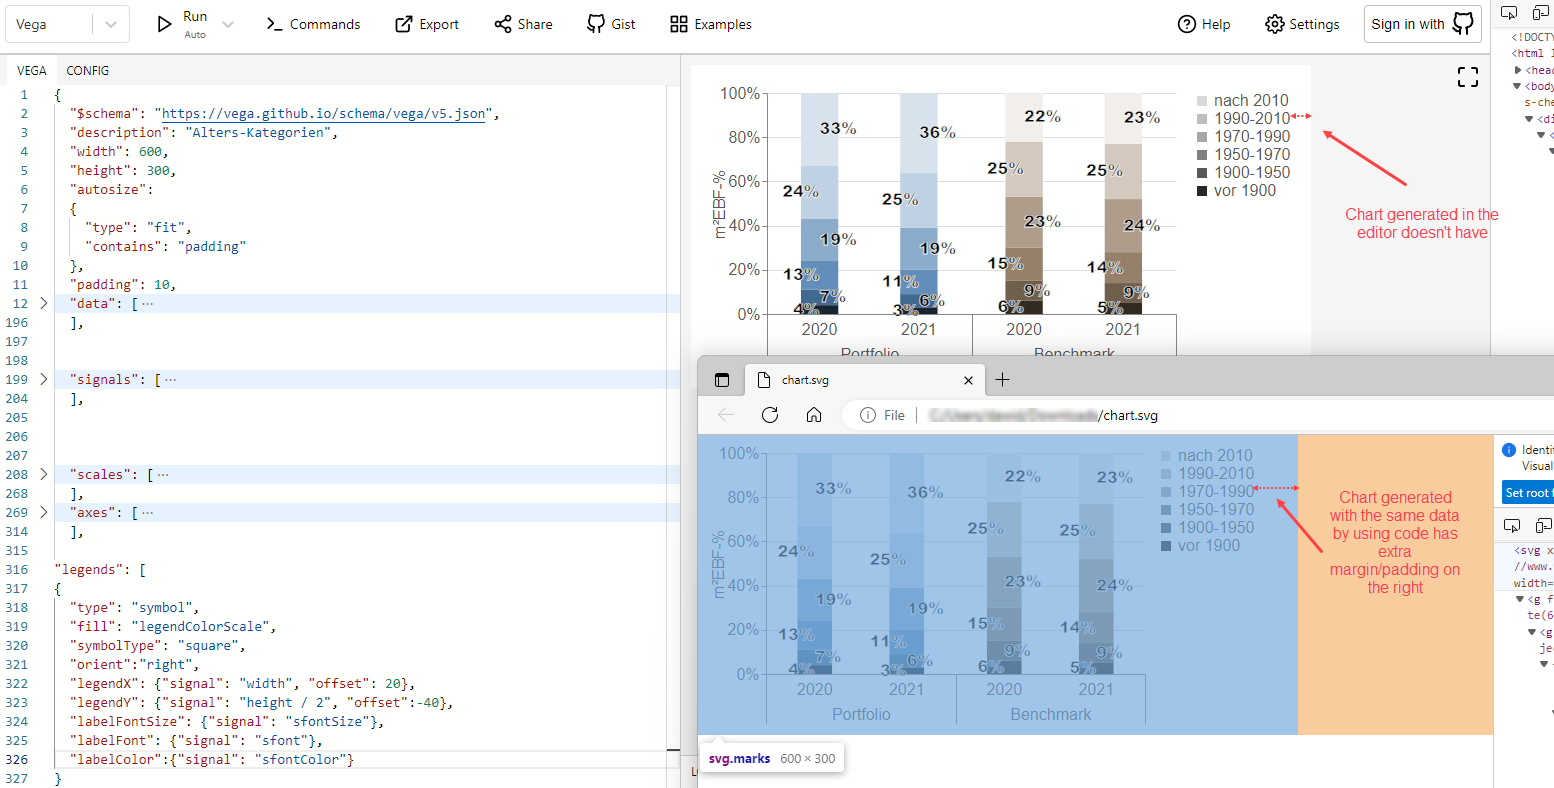Expand the folded "signals" block
The height and width of the screenshot is (788, 1554).
43,379
